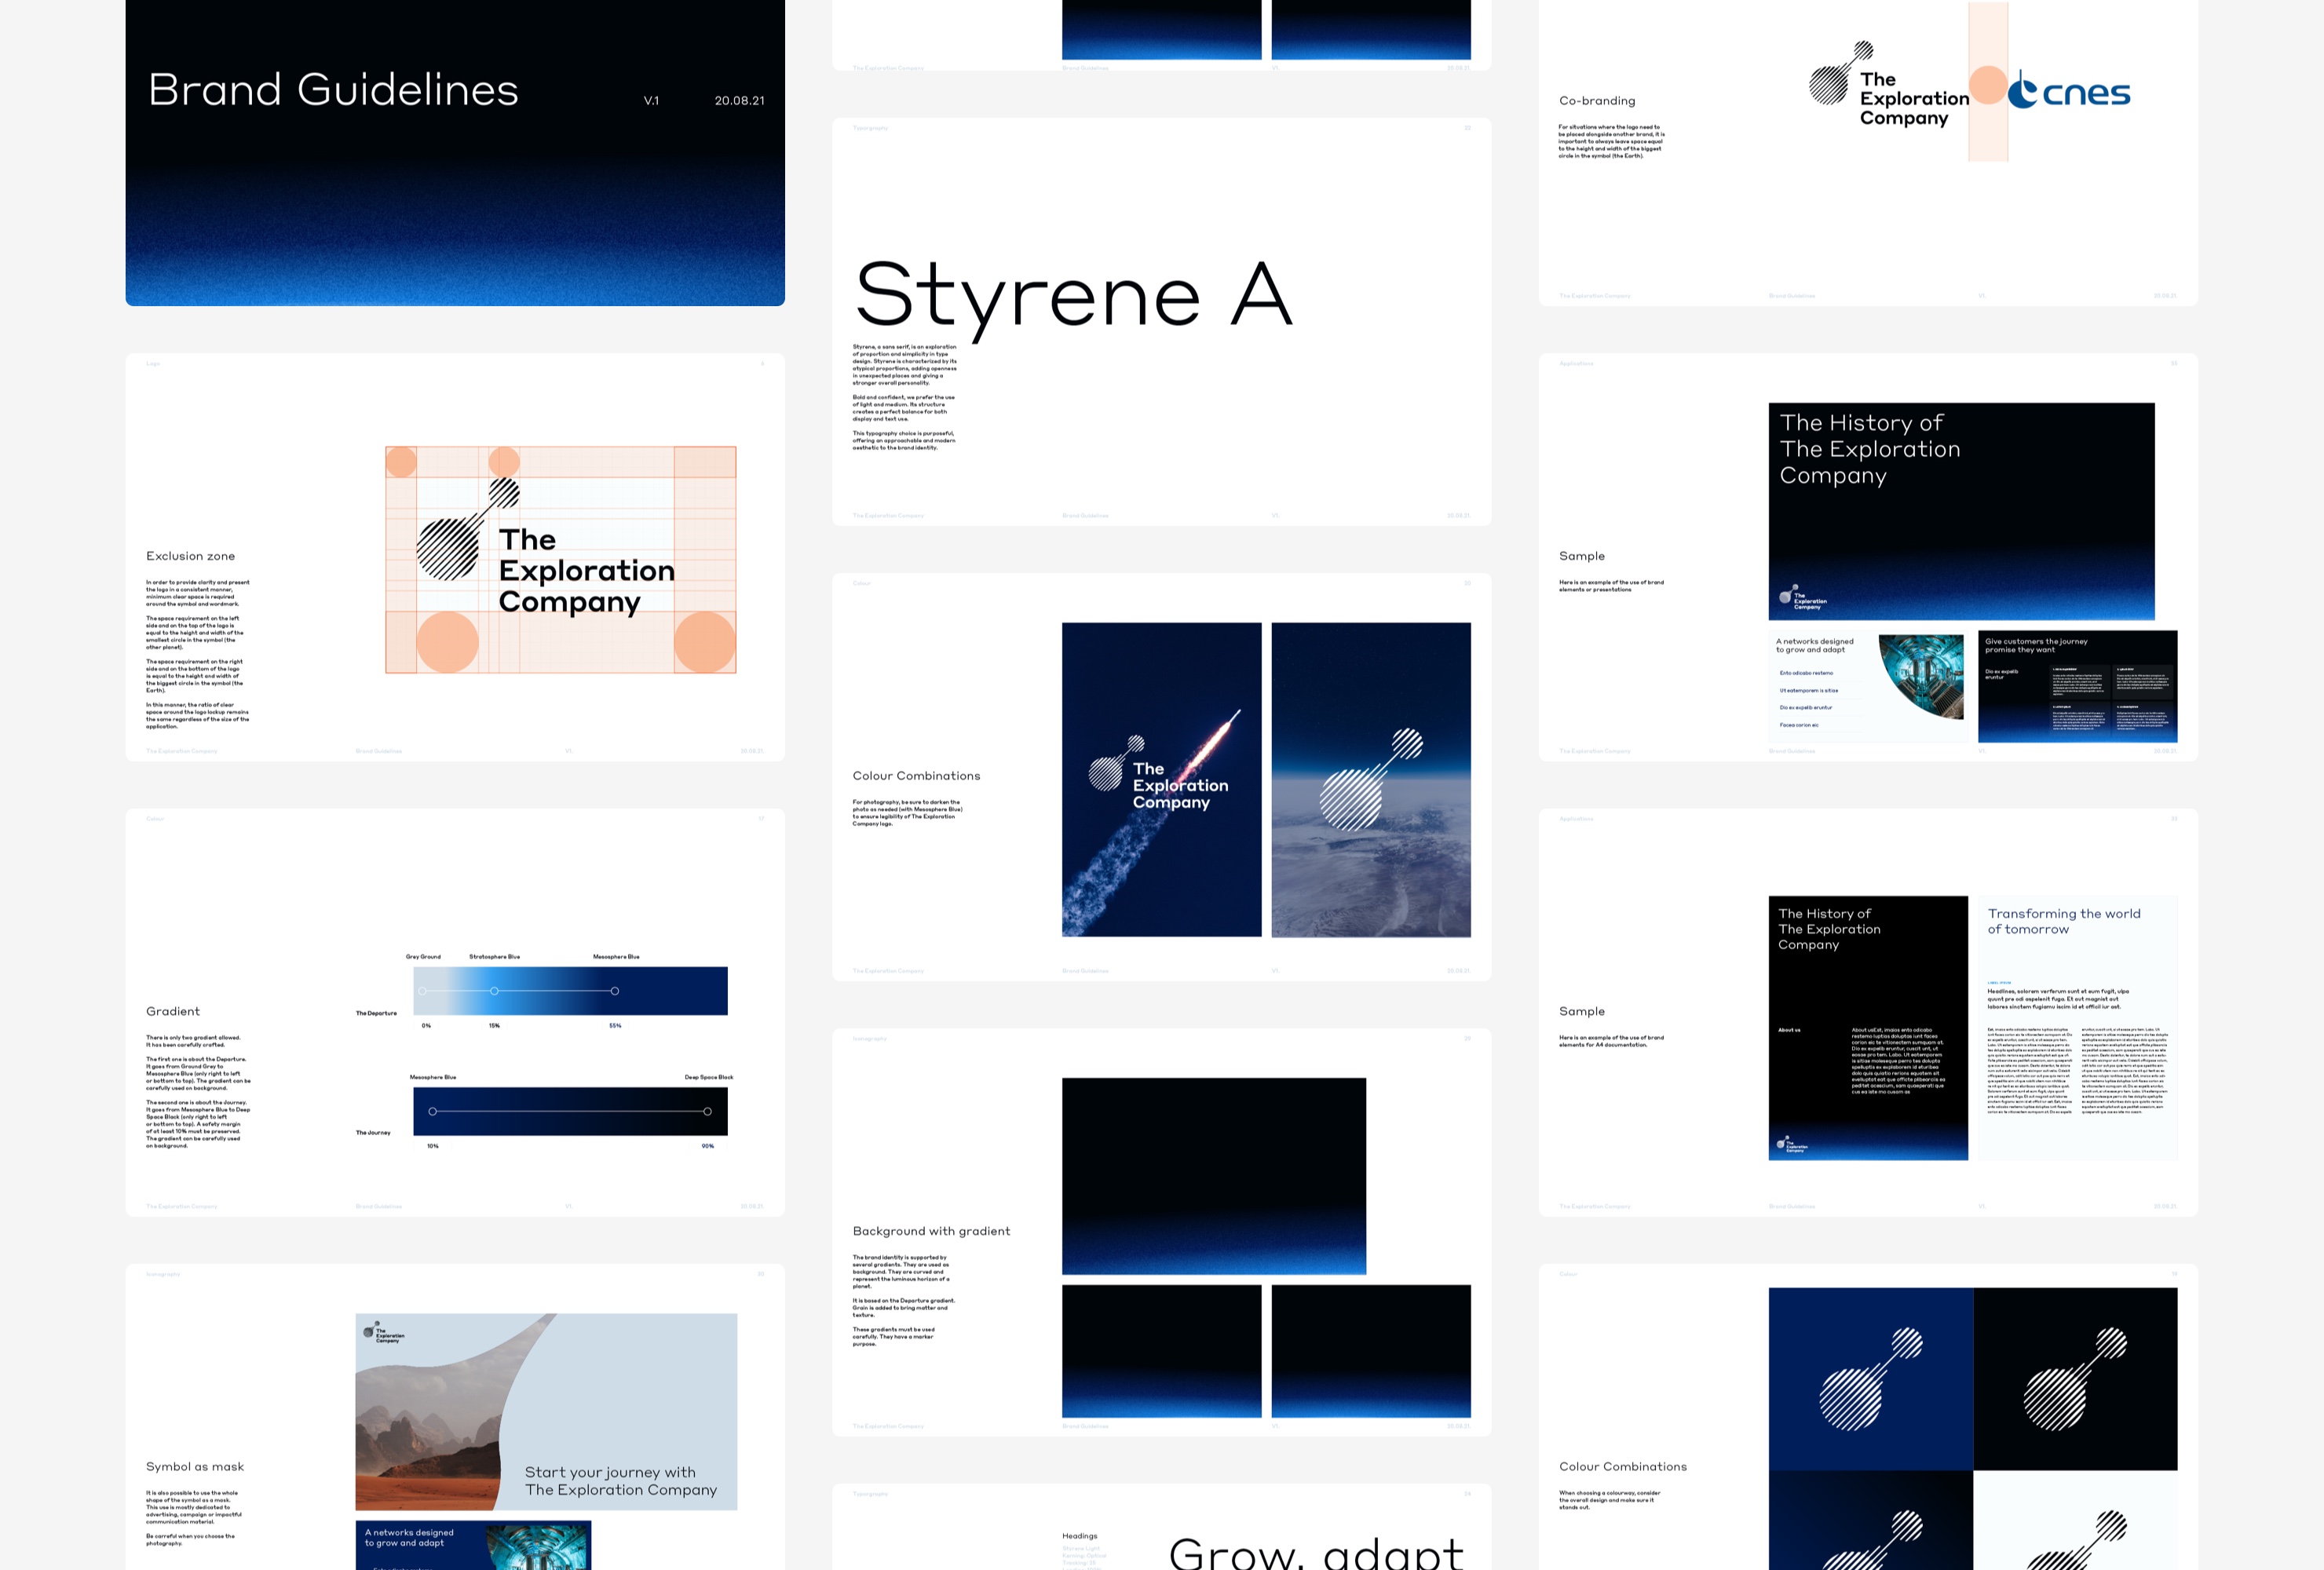
Task: Click the "Stratosphere Blue" colour label
Action: point(494,957)
